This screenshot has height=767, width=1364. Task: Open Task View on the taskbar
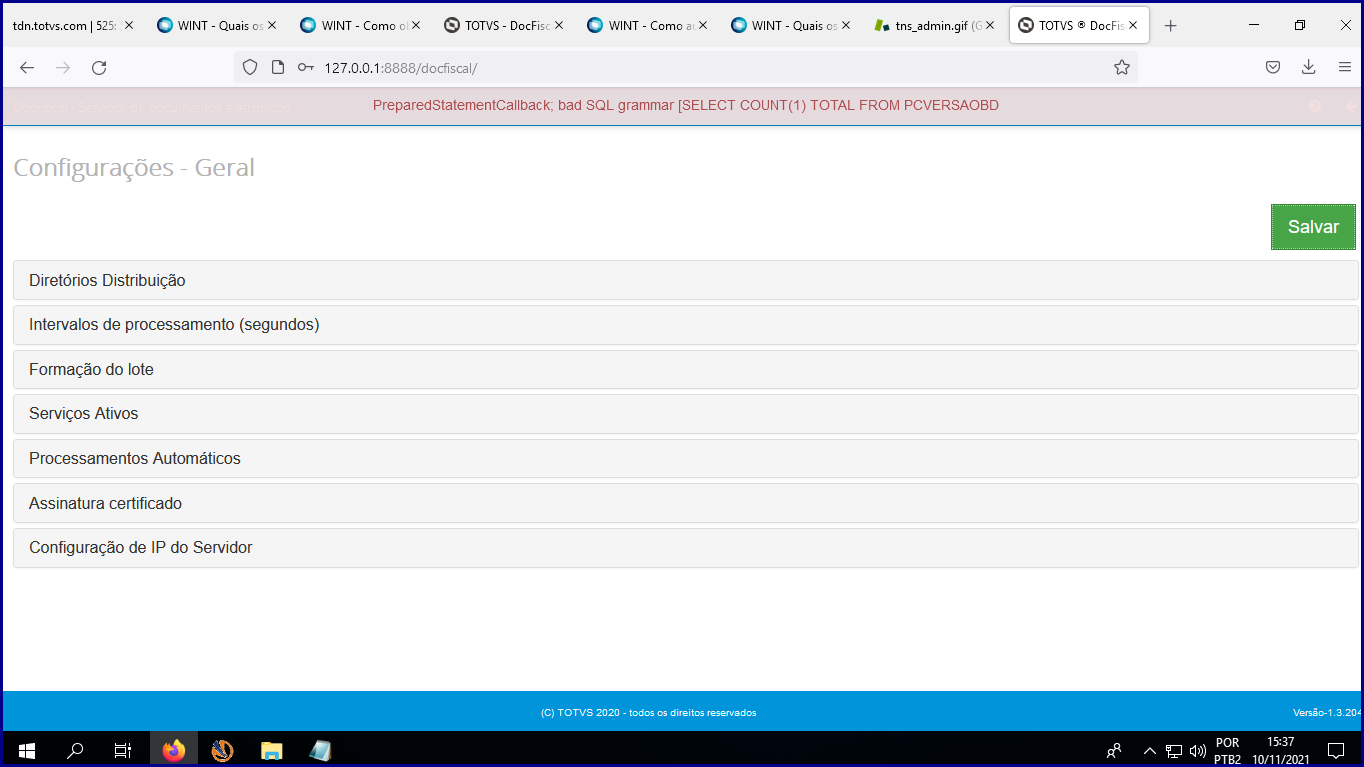(121, 750)
